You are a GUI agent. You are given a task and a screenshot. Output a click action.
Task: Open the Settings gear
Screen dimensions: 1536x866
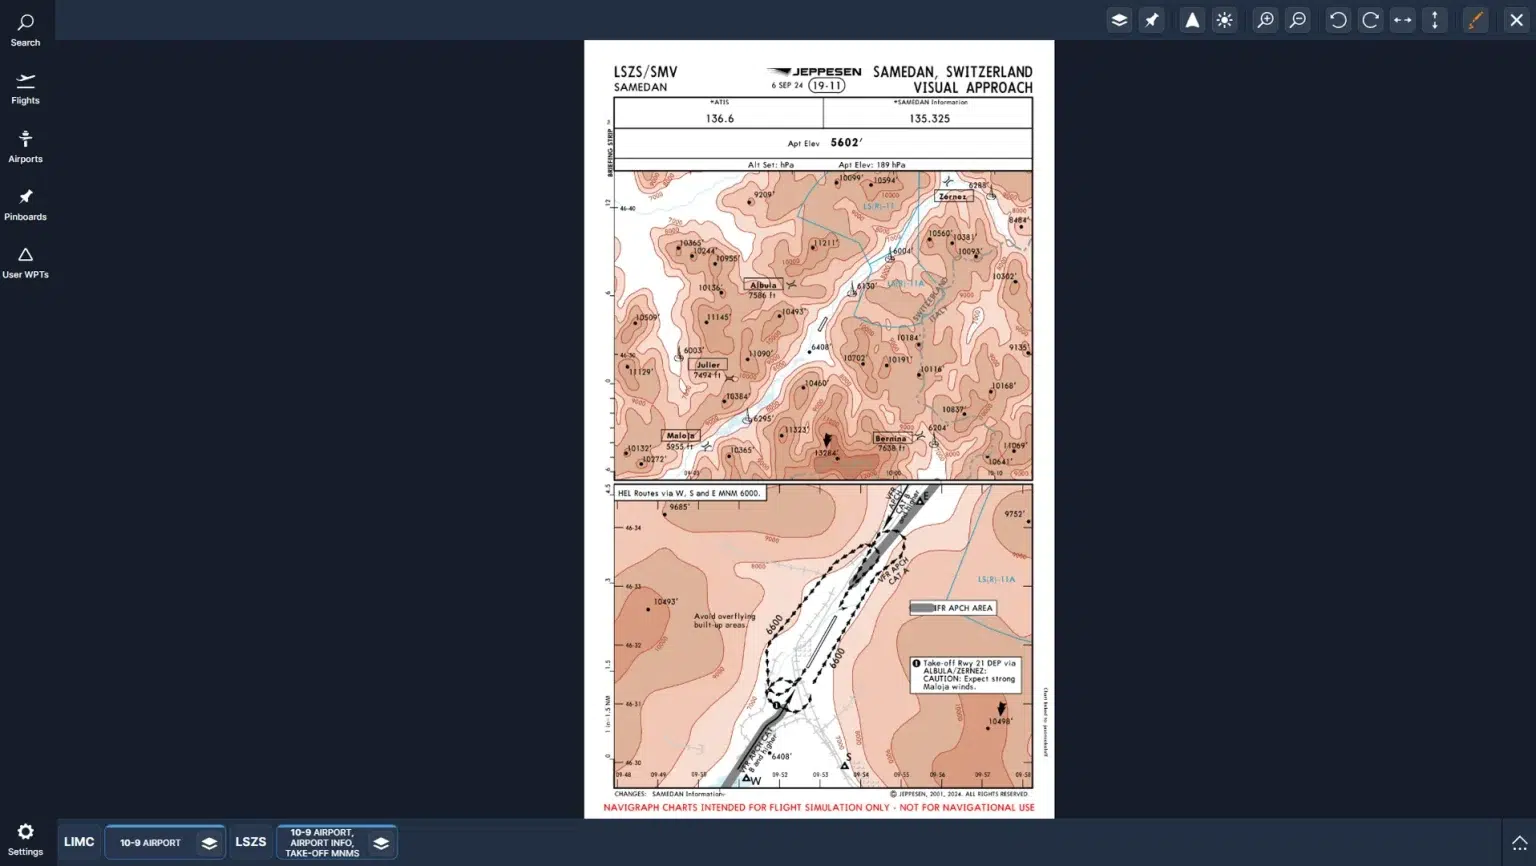click(25, 839)
